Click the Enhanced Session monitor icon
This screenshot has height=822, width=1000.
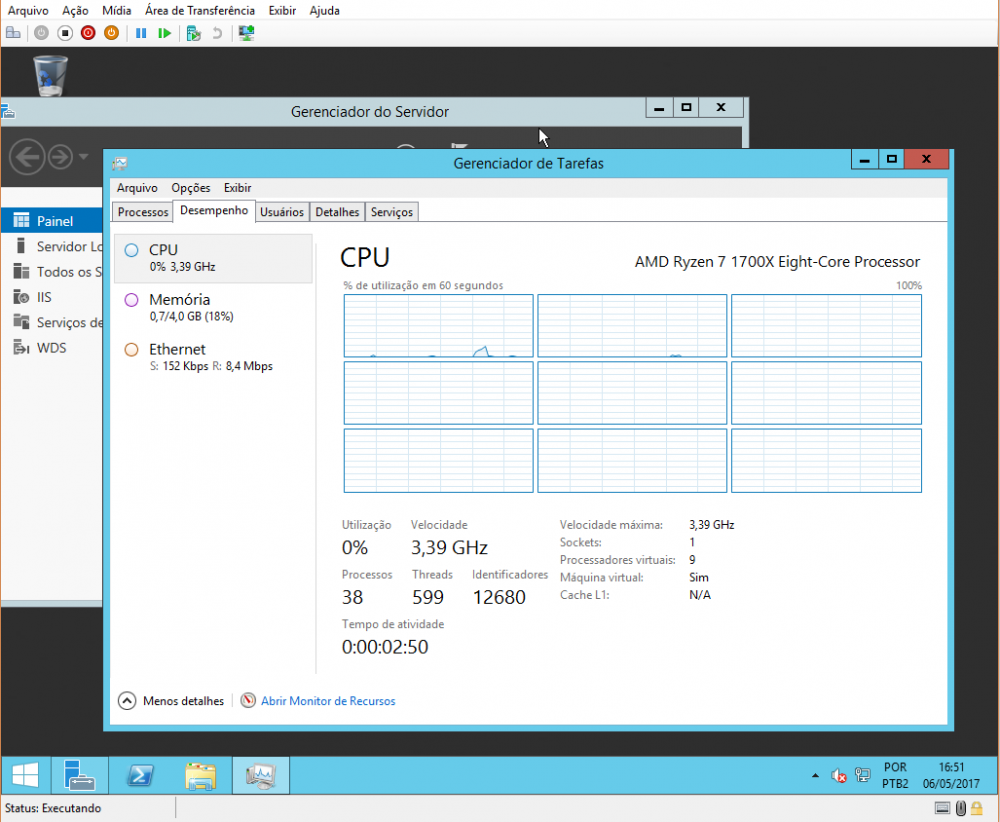tap(246, 33)
